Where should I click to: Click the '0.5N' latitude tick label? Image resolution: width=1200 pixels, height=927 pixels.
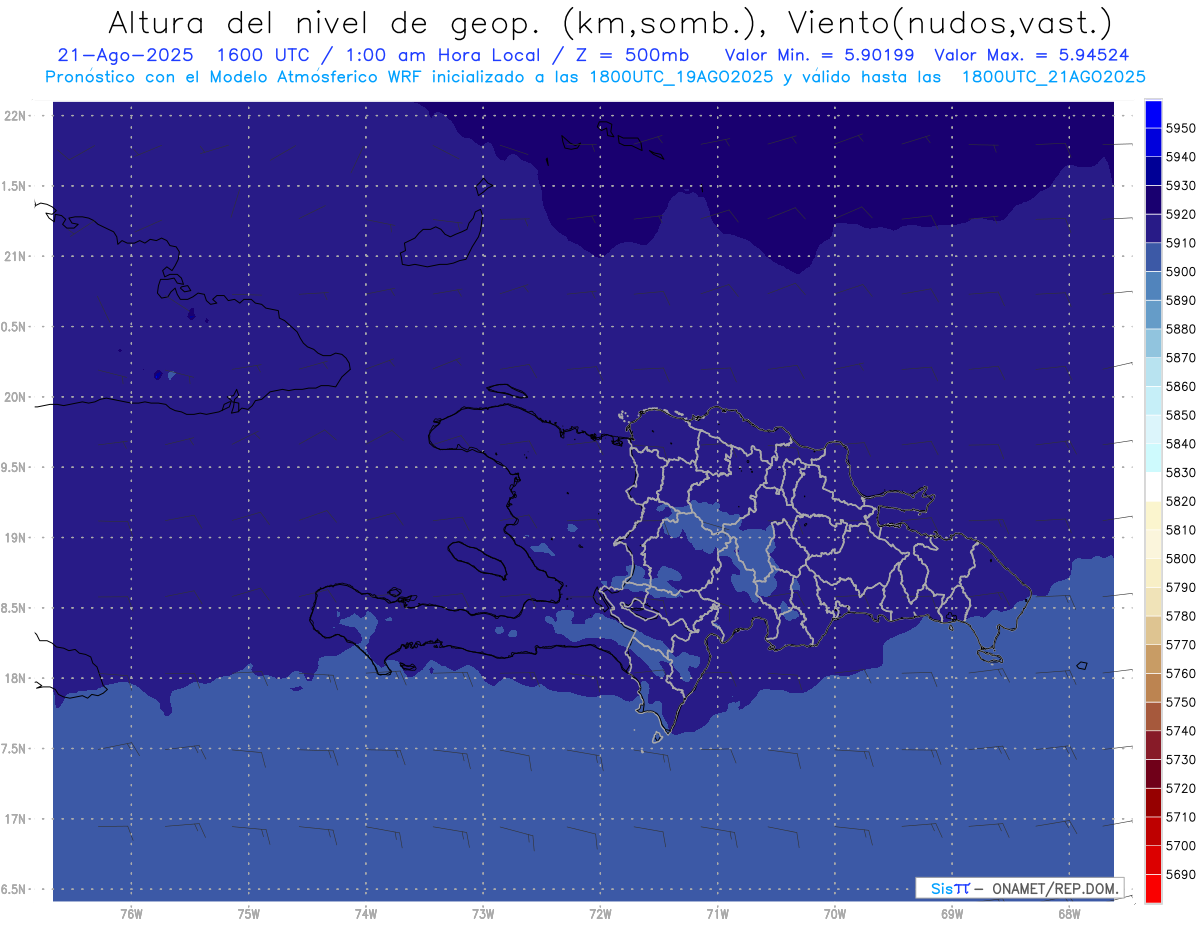point(14,327)
